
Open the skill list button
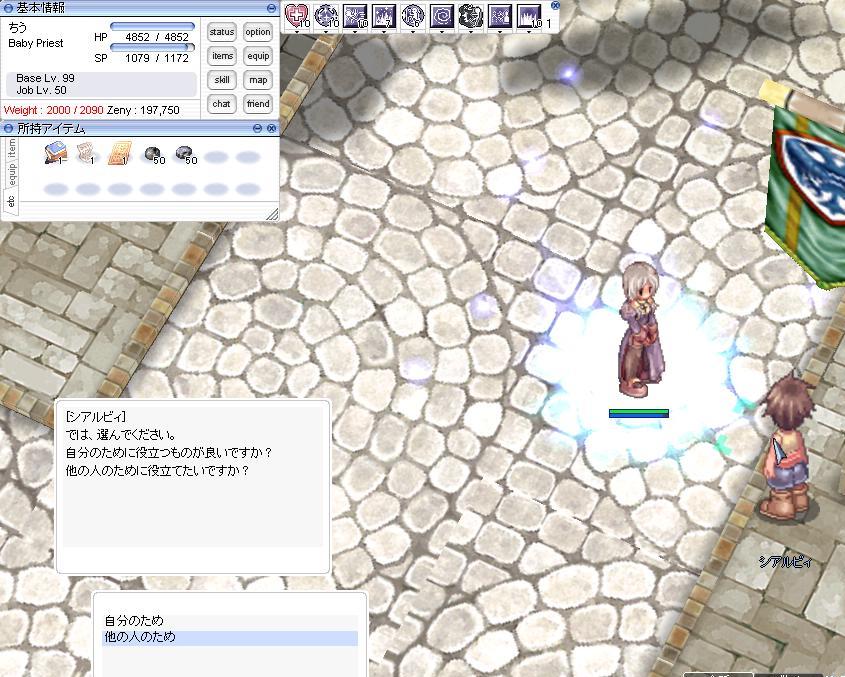coord(222,80)
